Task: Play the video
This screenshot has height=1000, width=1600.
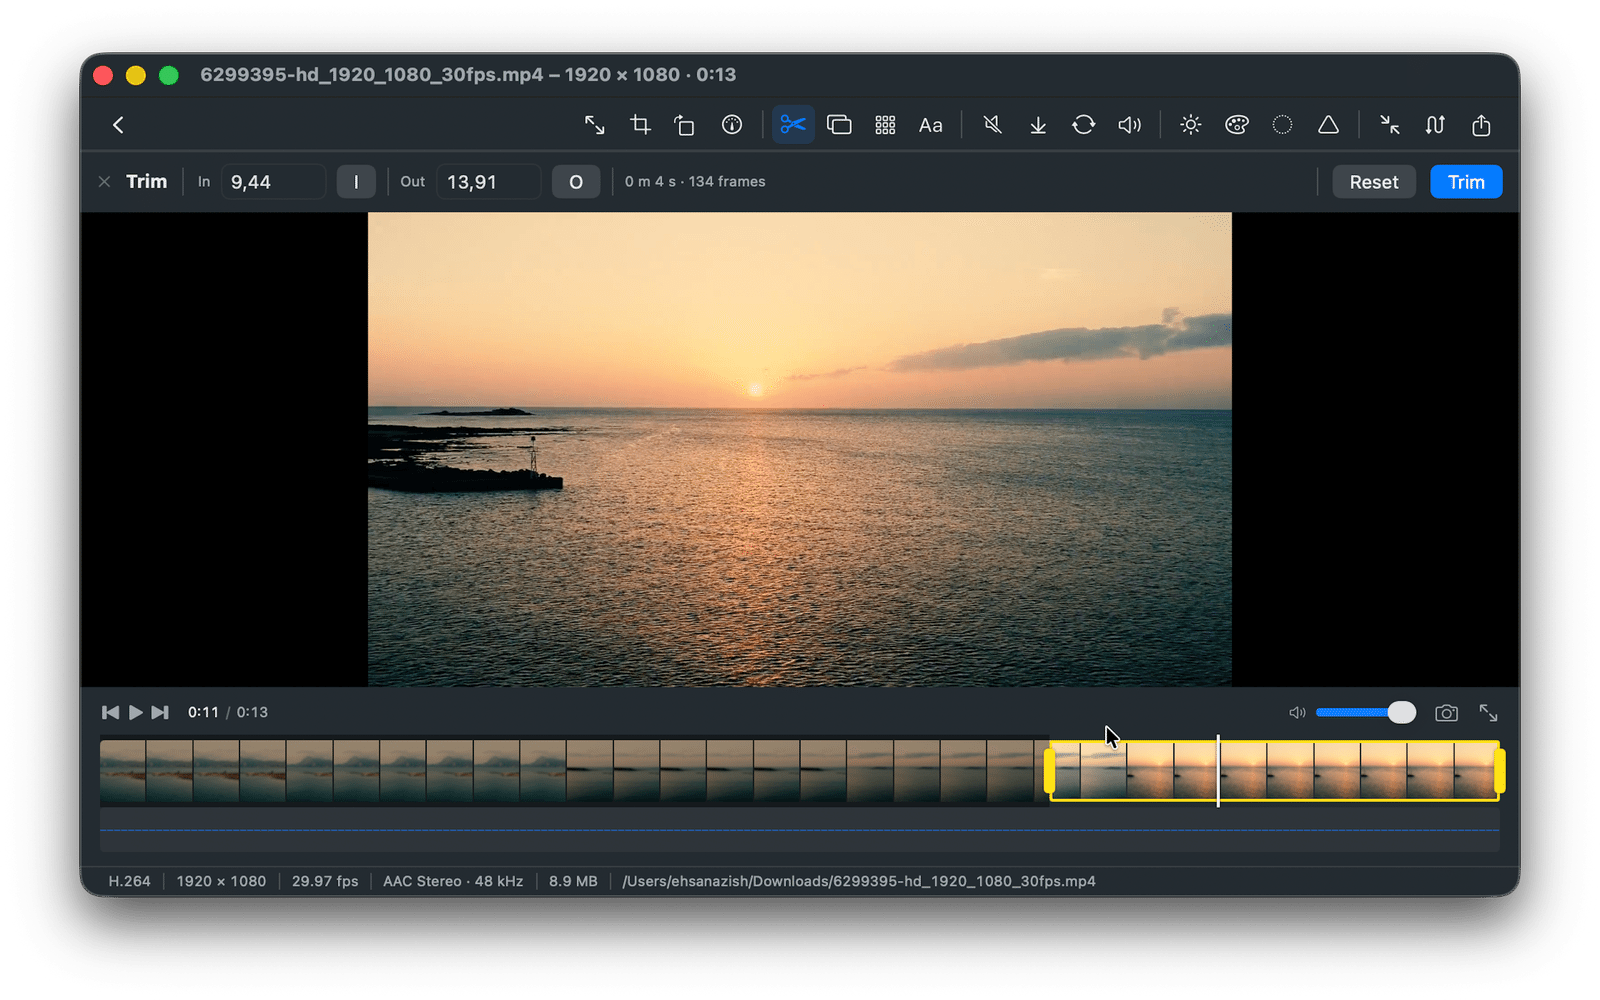Action: [x=136, y=713]
